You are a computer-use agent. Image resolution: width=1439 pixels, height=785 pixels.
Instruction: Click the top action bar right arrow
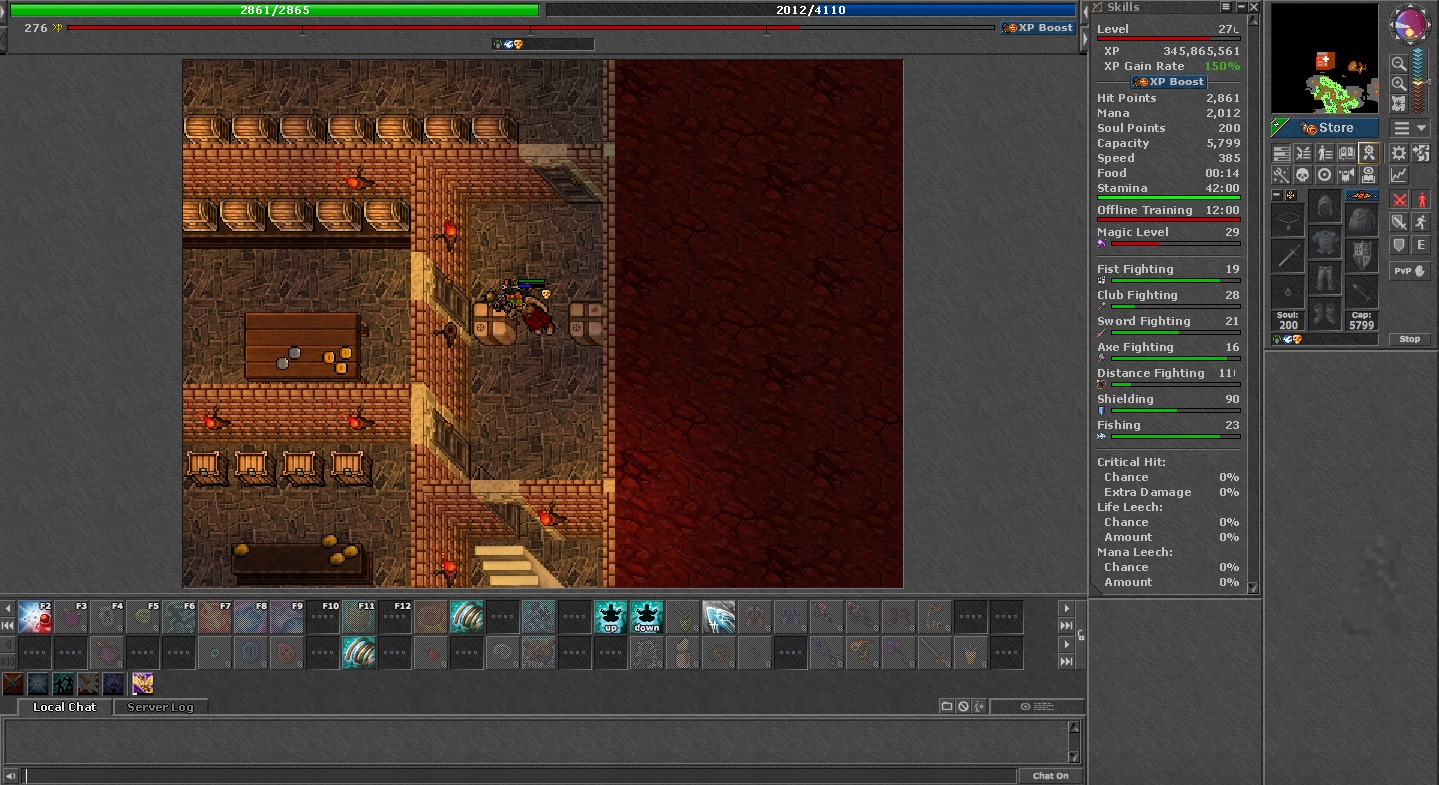(1067, 608)
